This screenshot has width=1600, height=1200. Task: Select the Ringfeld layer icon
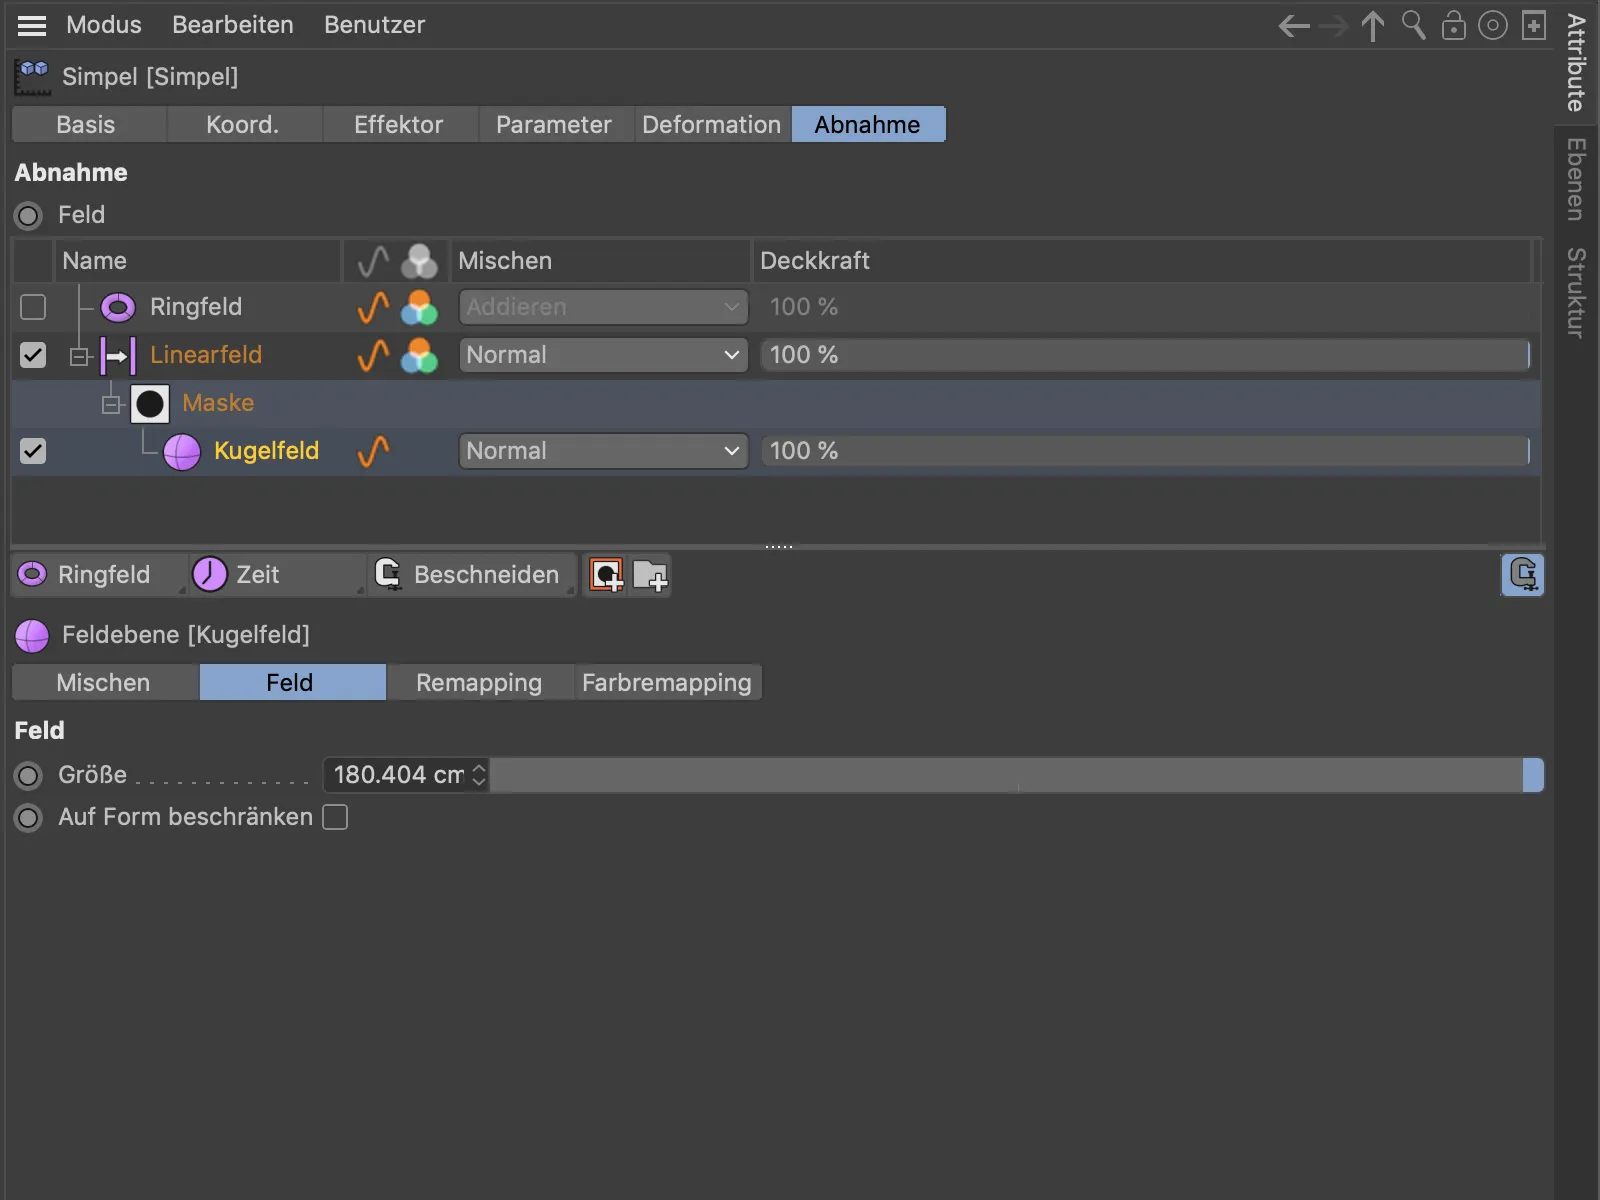[x=117, y=307]
